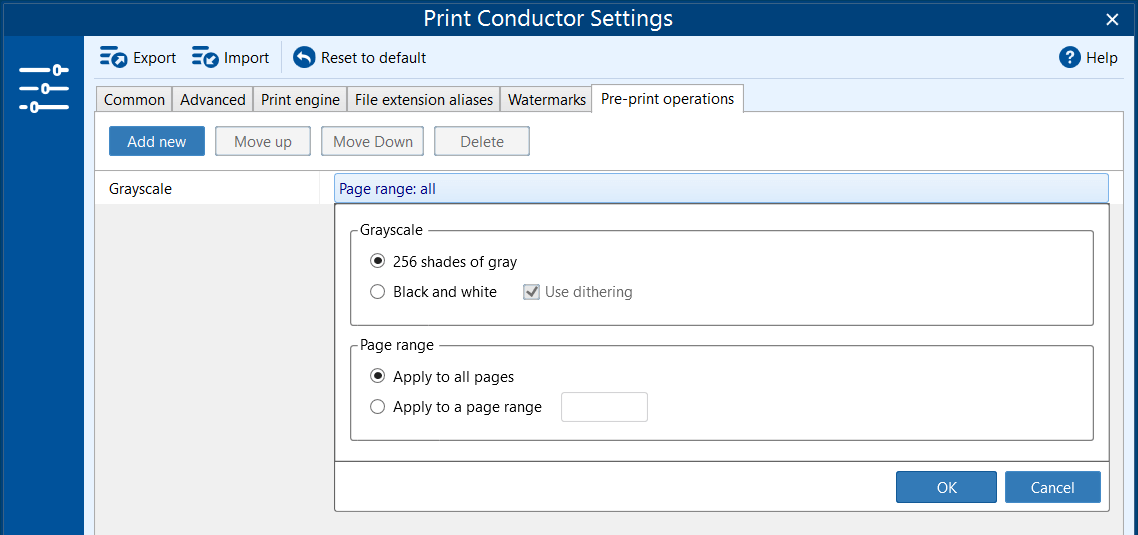Select the 256 shades of gray option
1138x535 pixels.
377,262
